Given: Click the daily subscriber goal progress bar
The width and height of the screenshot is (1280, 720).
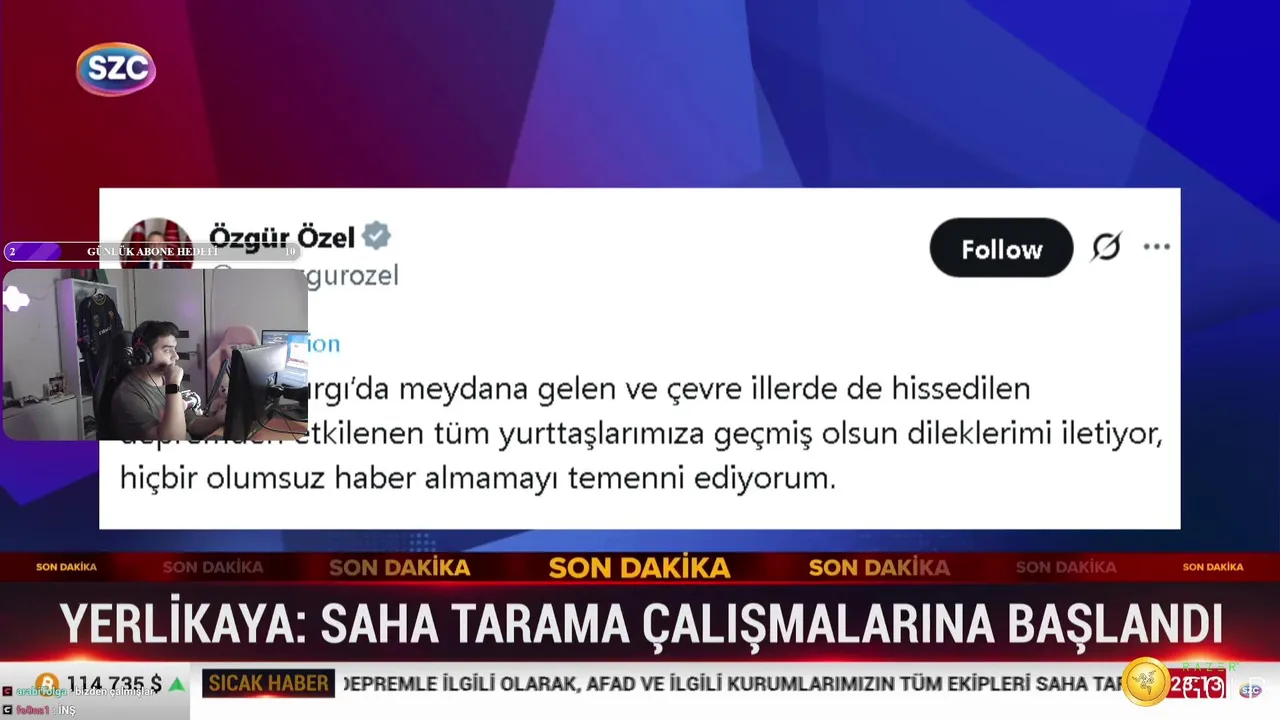Looking at the screenshot, I should coord(152,252).
